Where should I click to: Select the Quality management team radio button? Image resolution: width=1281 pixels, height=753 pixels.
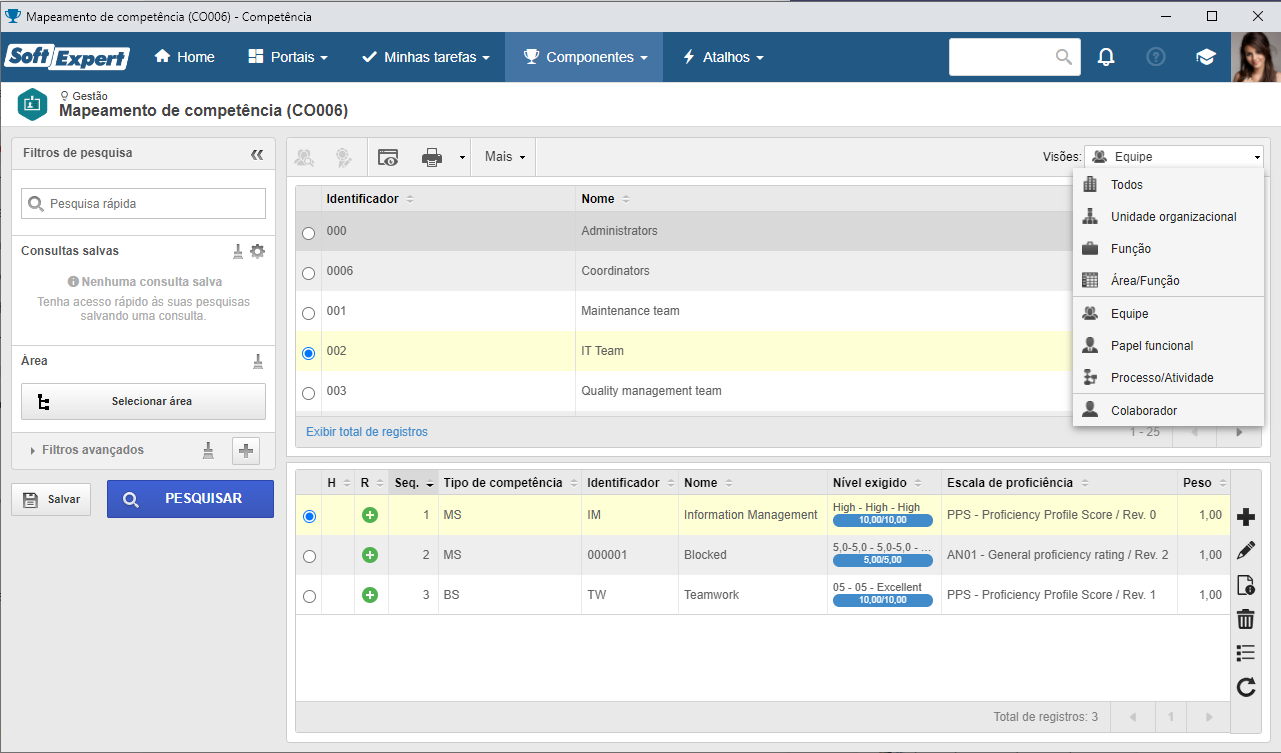[x=308, y=393]
